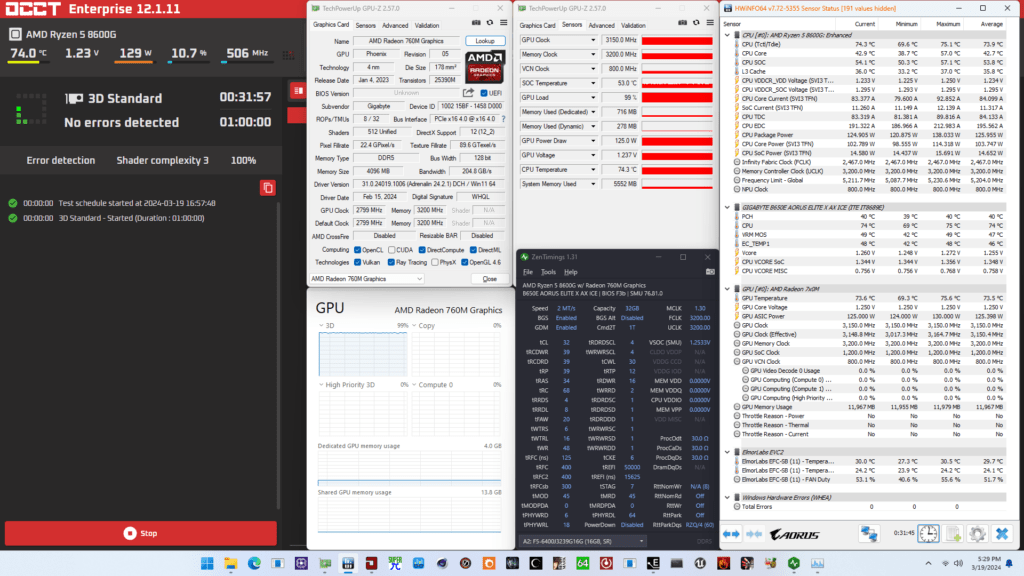Click the OCCT 74.0 °C yellow temperature bar

click(27, 63)
